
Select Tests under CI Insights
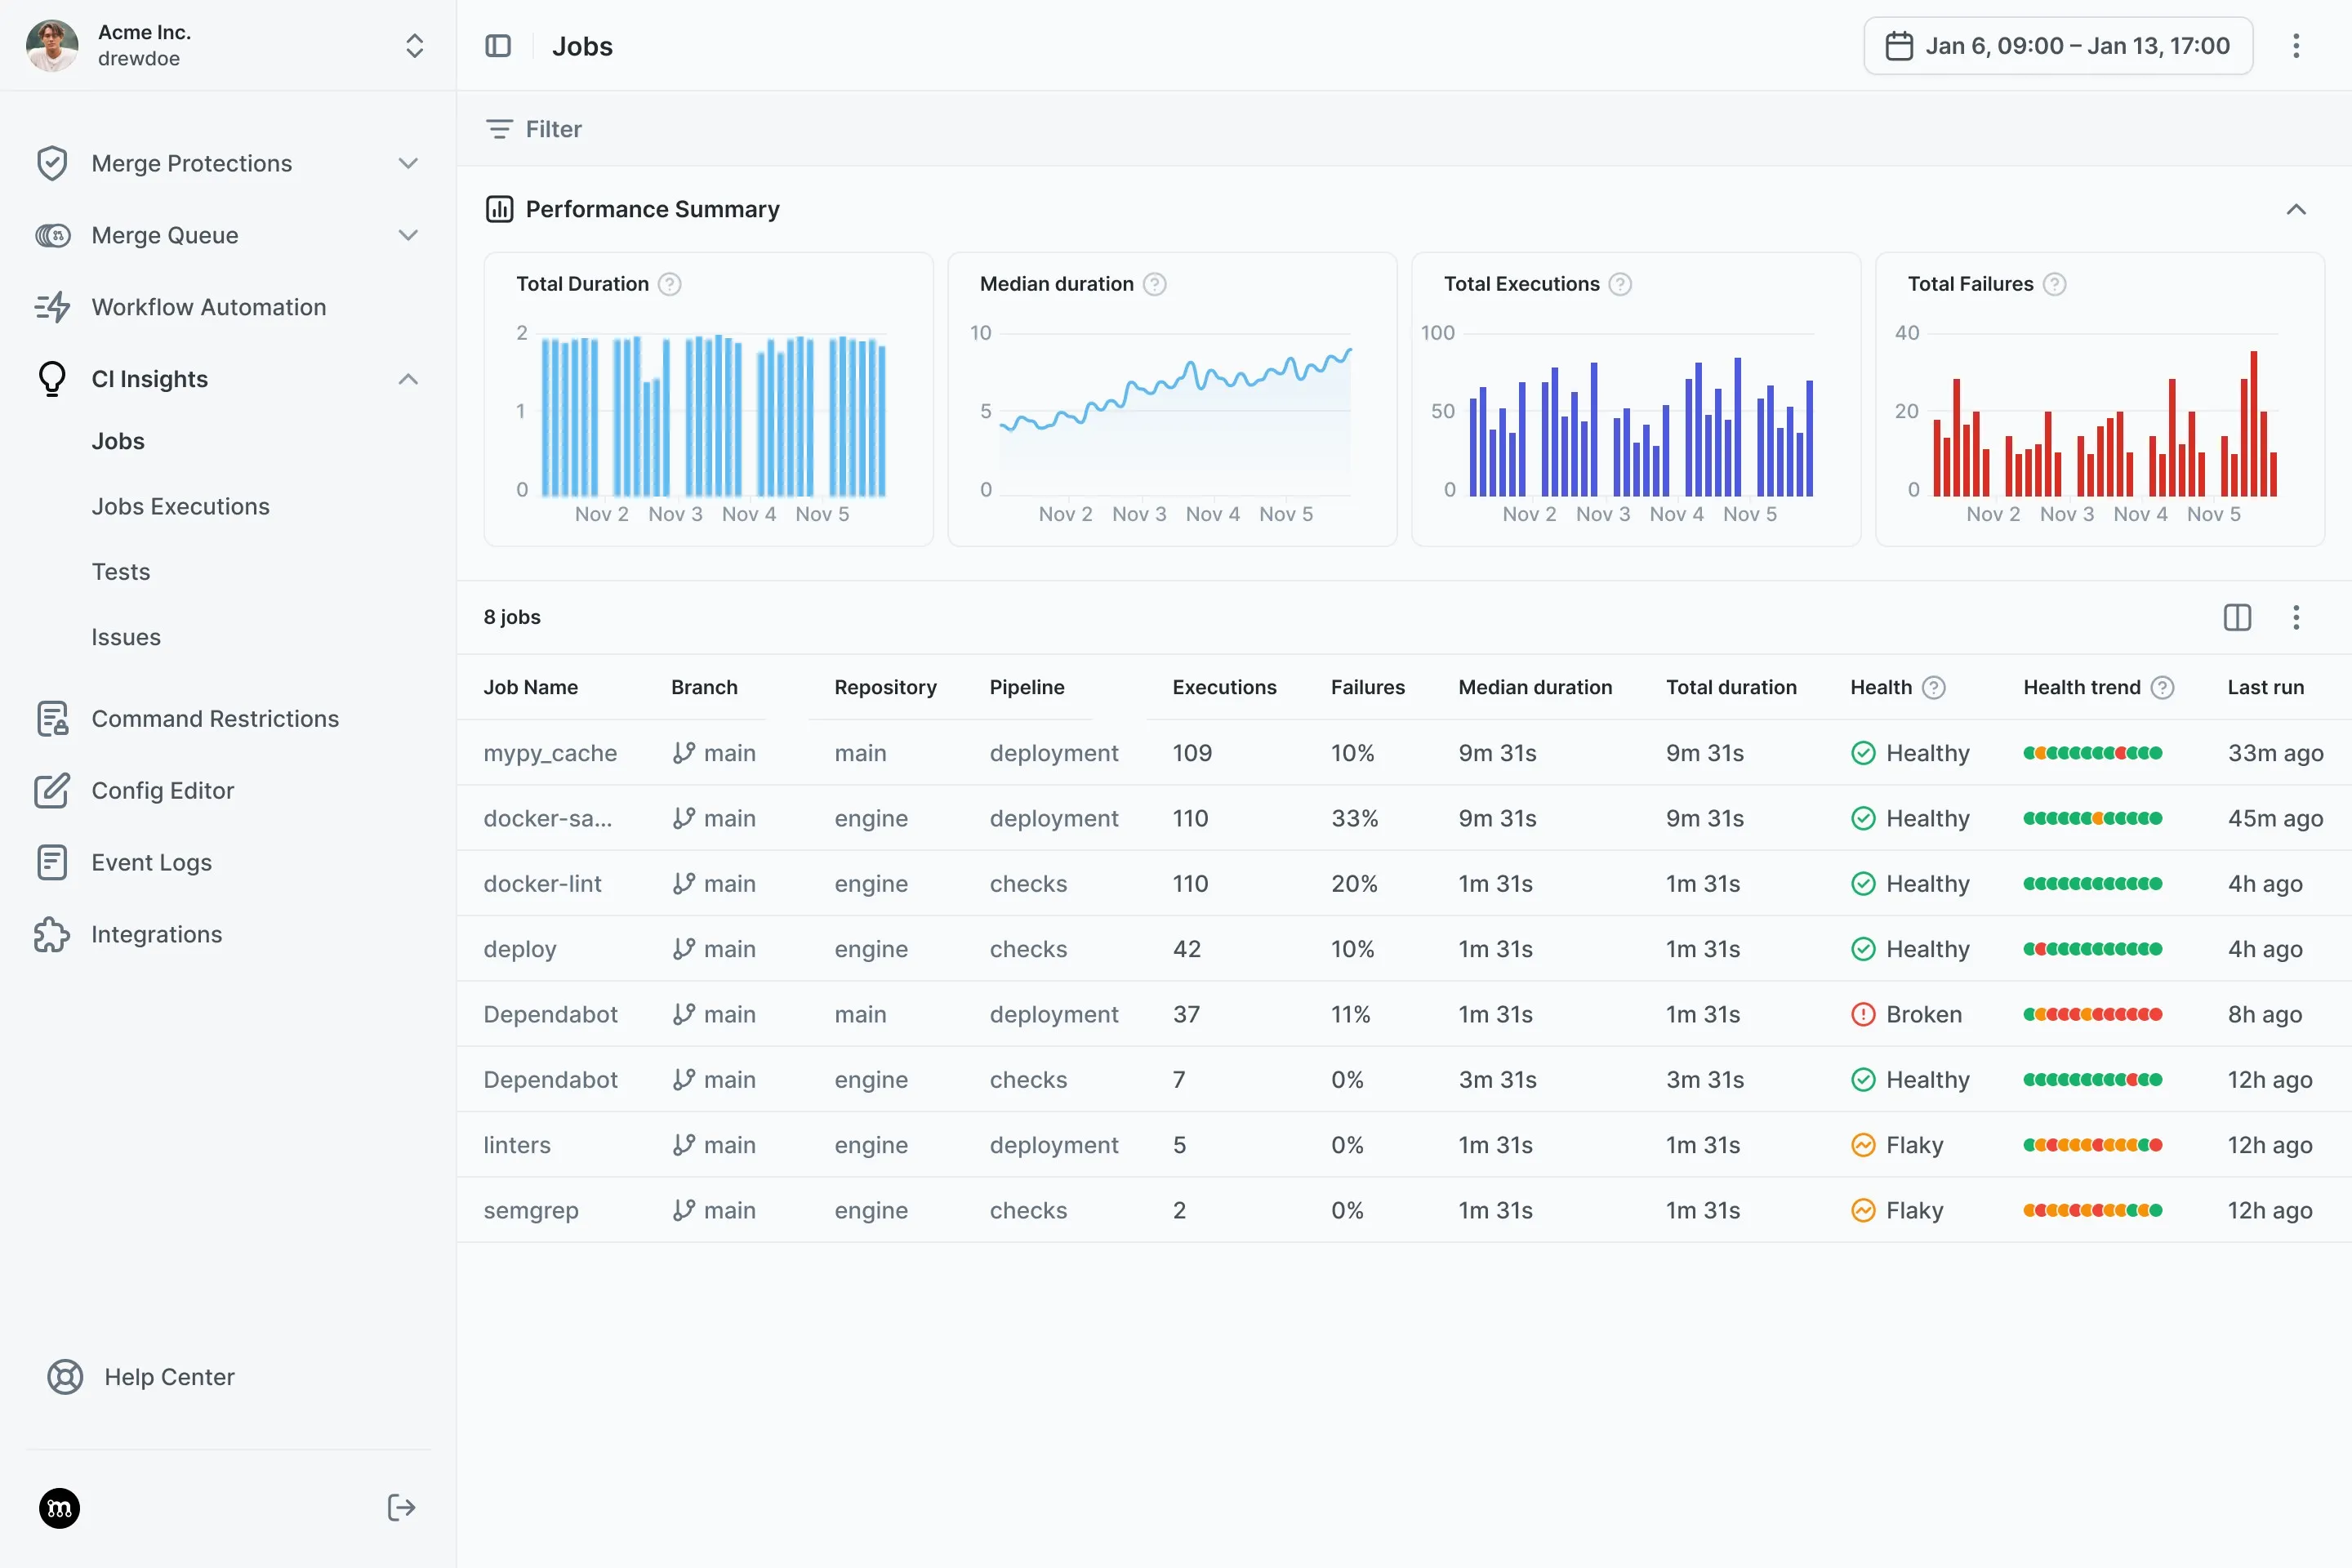point(120,571)
